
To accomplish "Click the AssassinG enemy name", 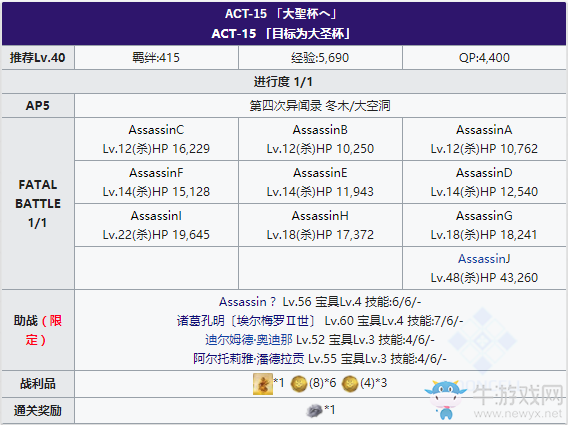I will [484, 216].
